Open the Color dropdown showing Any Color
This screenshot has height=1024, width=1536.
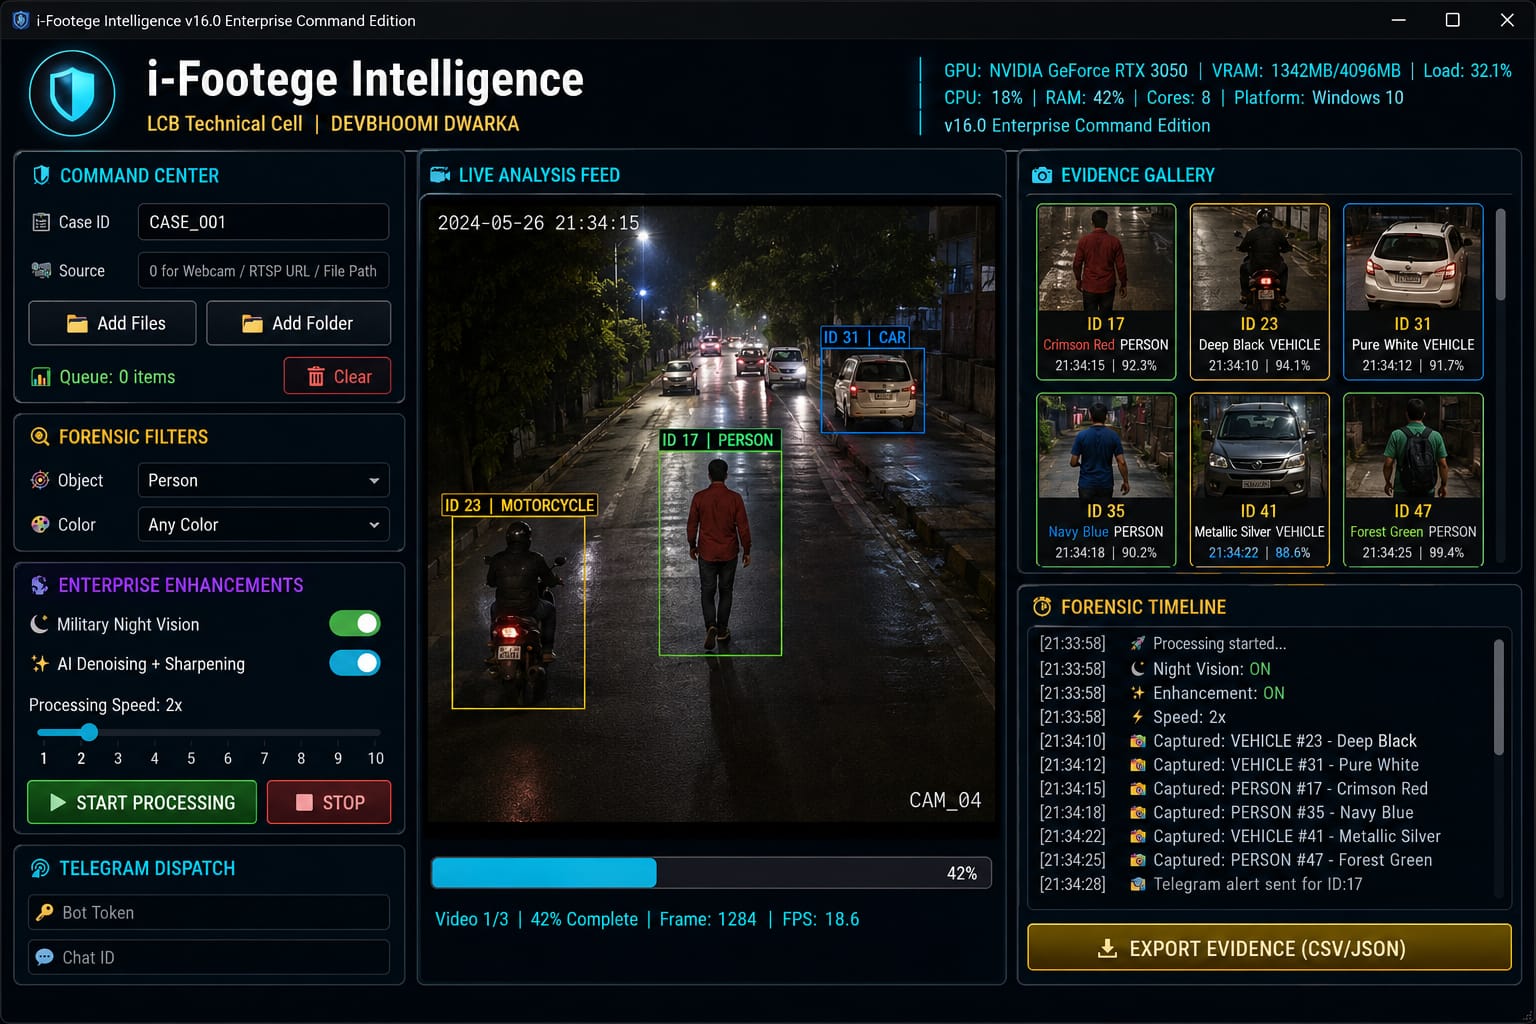pyautogui.click(x=263, y=524)
